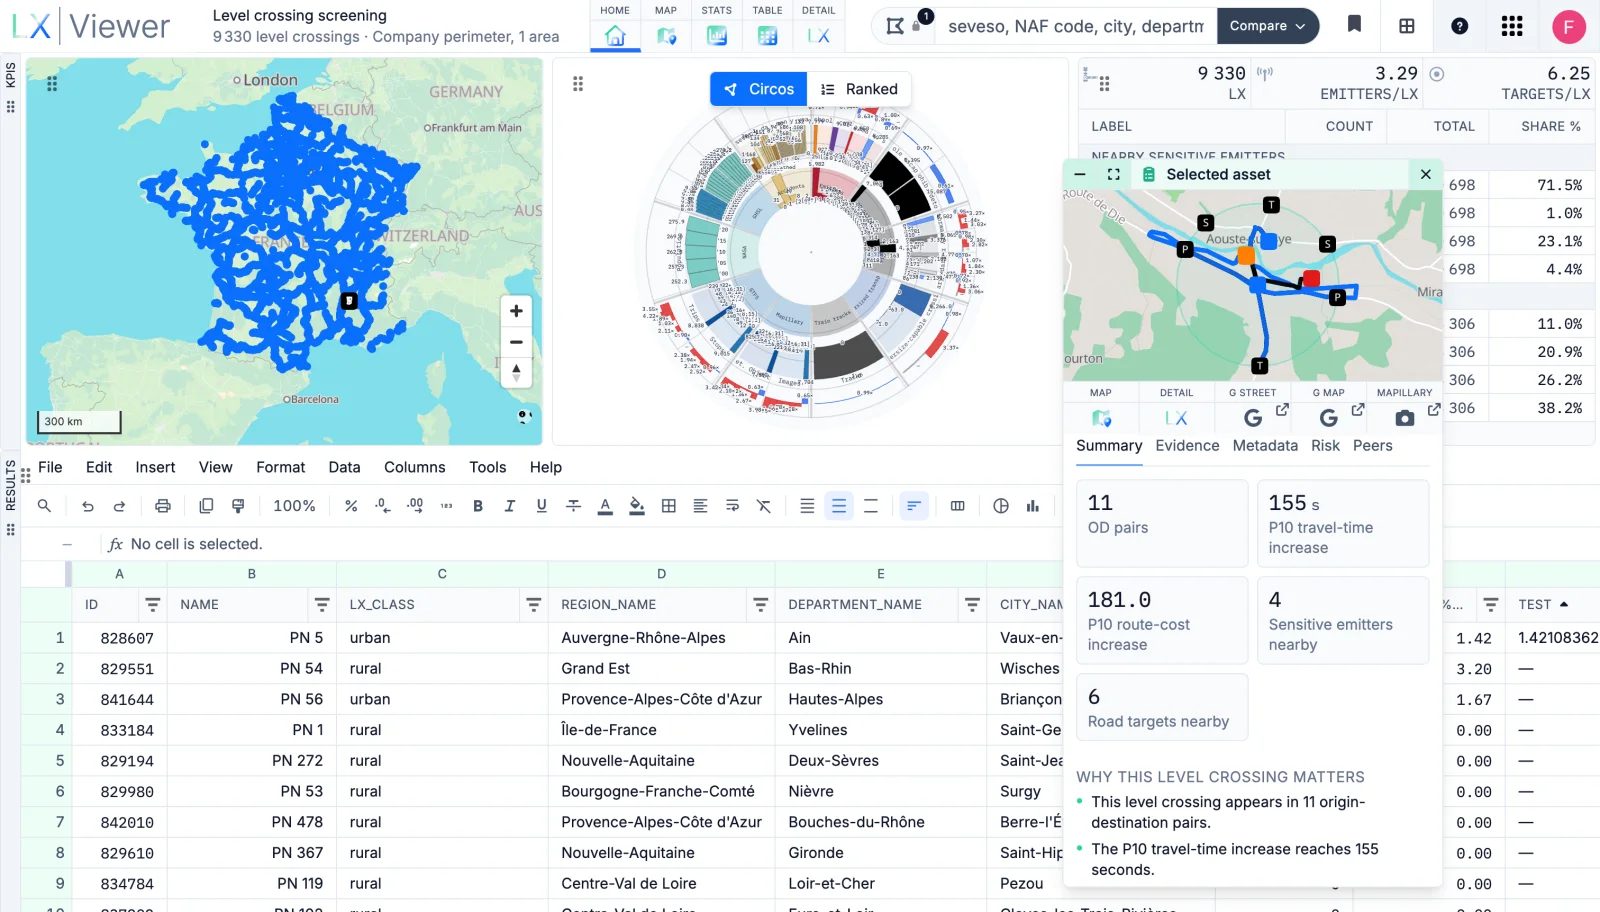Click the area filter flag icon
Screen dimensions: 1600x912
(x=895, y=26)
